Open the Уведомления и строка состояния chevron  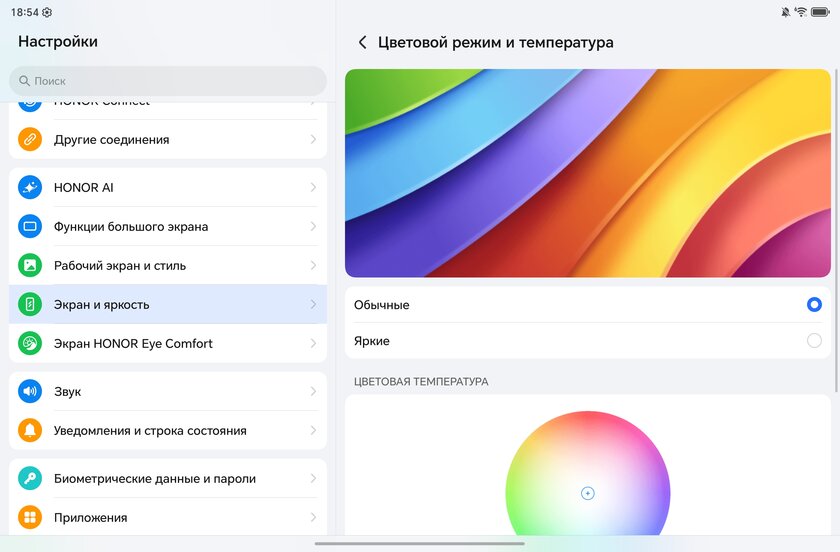(x=313, y=430)
